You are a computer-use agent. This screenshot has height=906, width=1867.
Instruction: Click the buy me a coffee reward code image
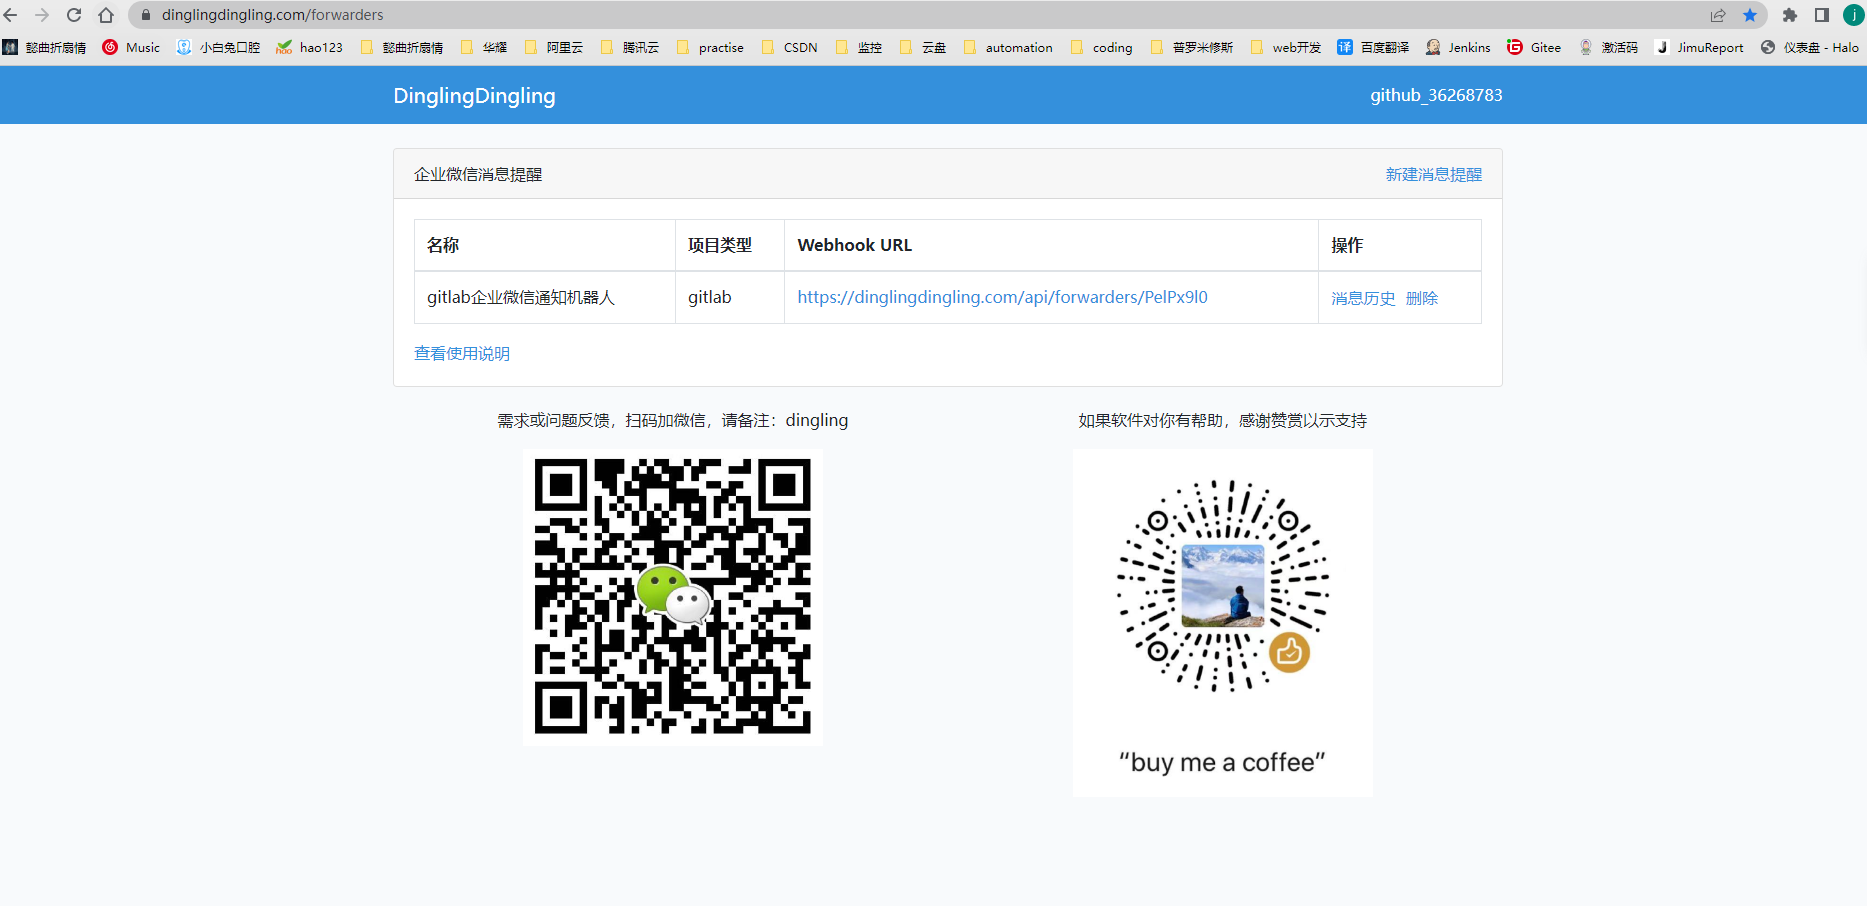(x=1222, y=623)
